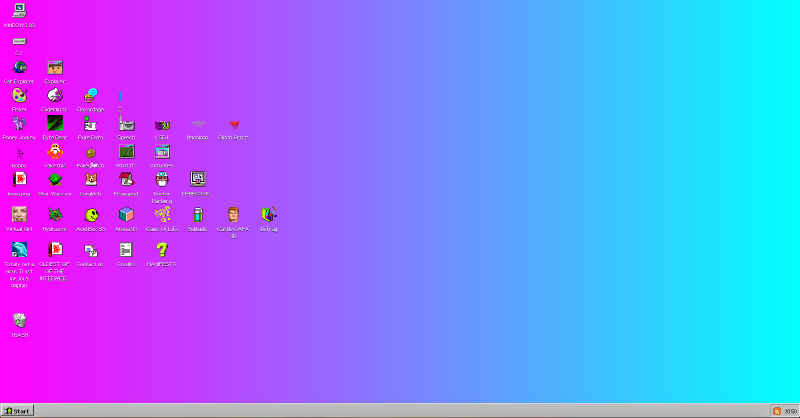Select the Explorer icon with the face
This screenshot has width=800, height=418.
(x=55, y=67)
